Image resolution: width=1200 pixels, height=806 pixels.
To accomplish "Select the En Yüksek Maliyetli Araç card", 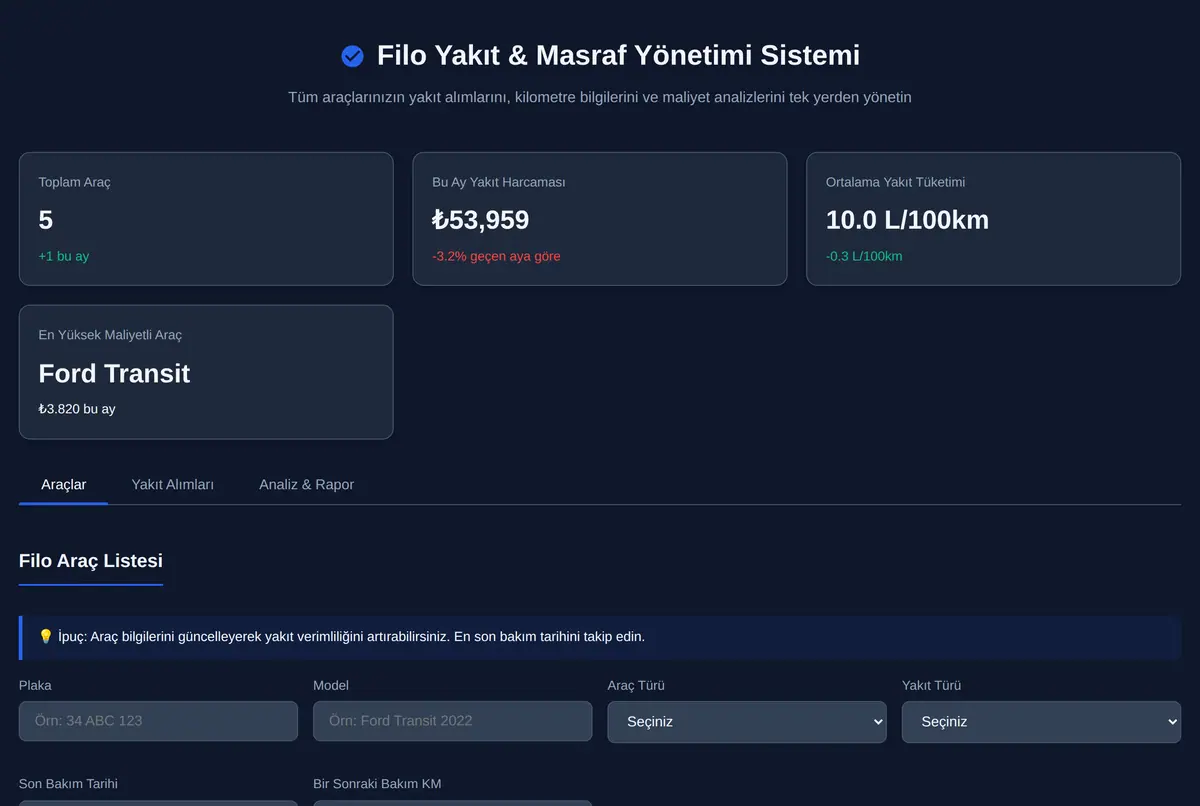I will pos(206,372).
